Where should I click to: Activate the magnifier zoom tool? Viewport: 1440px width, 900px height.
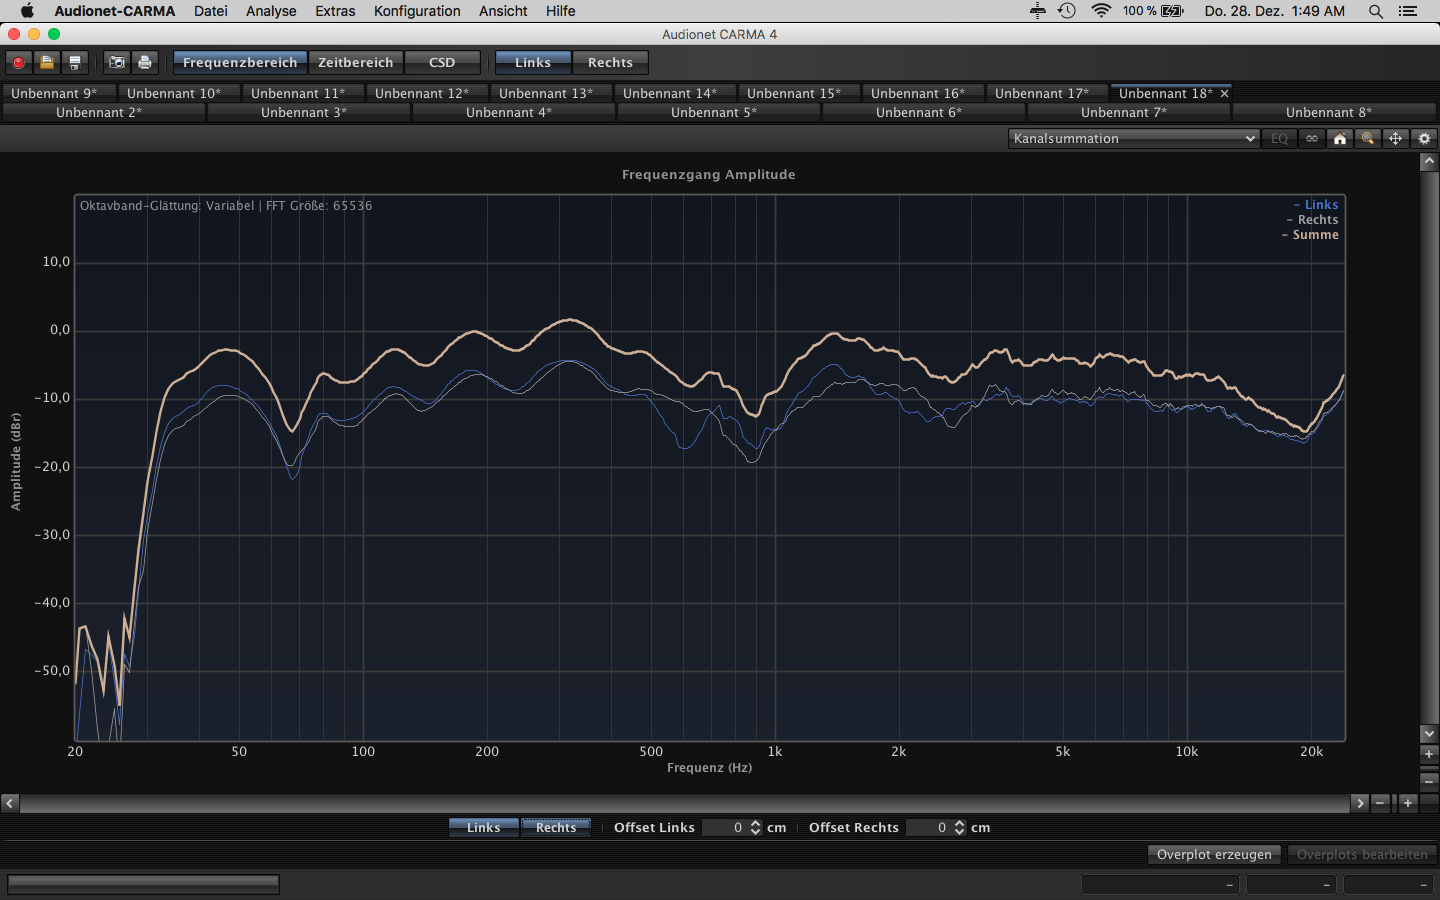click(1368, 139)
